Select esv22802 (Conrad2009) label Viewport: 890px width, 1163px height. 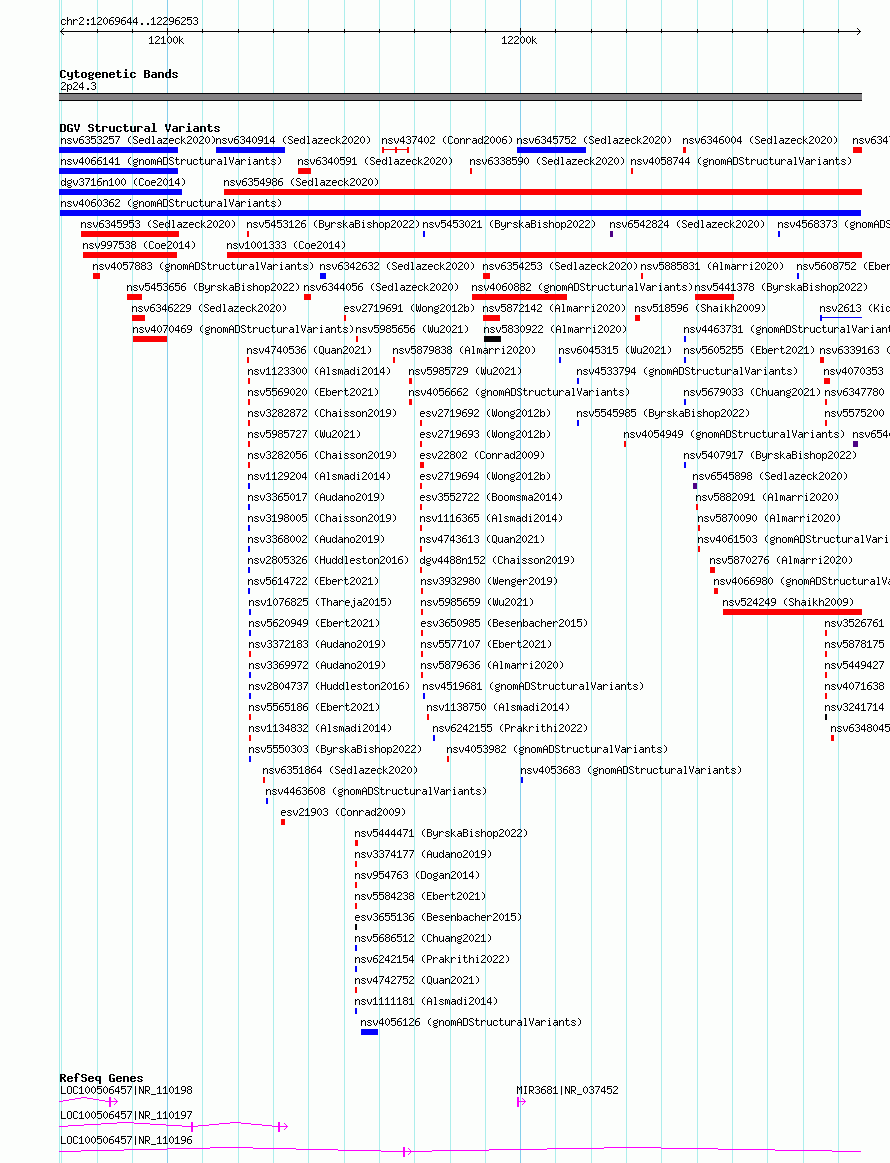pos(482,455)
